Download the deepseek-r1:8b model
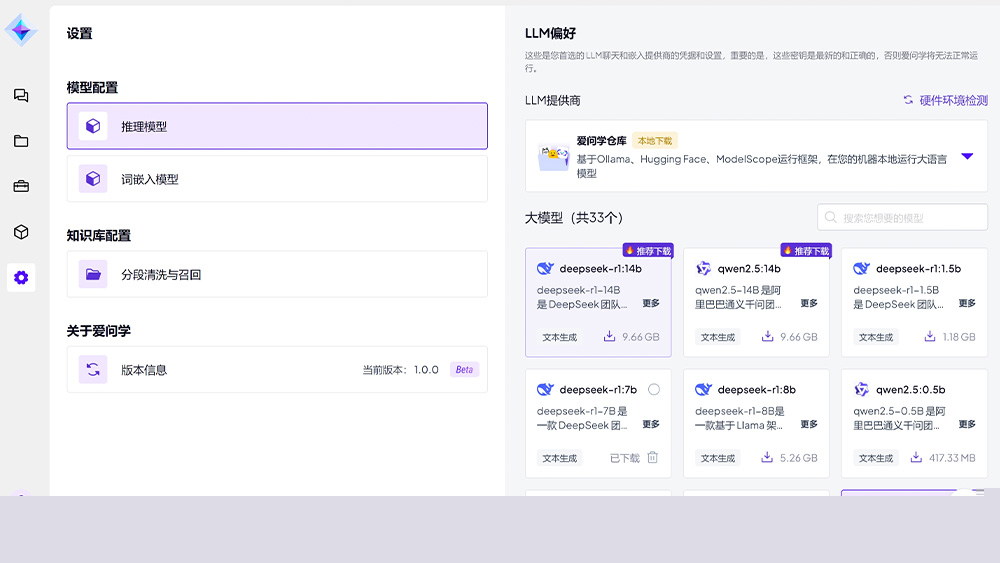 tap(767, 458)
